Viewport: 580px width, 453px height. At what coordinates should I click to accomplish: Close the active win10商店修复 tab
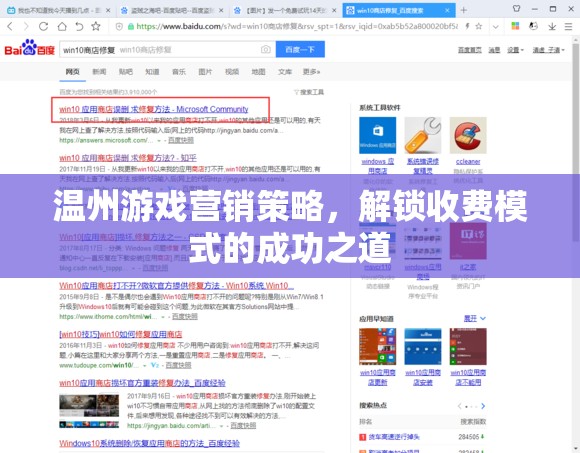447,11
